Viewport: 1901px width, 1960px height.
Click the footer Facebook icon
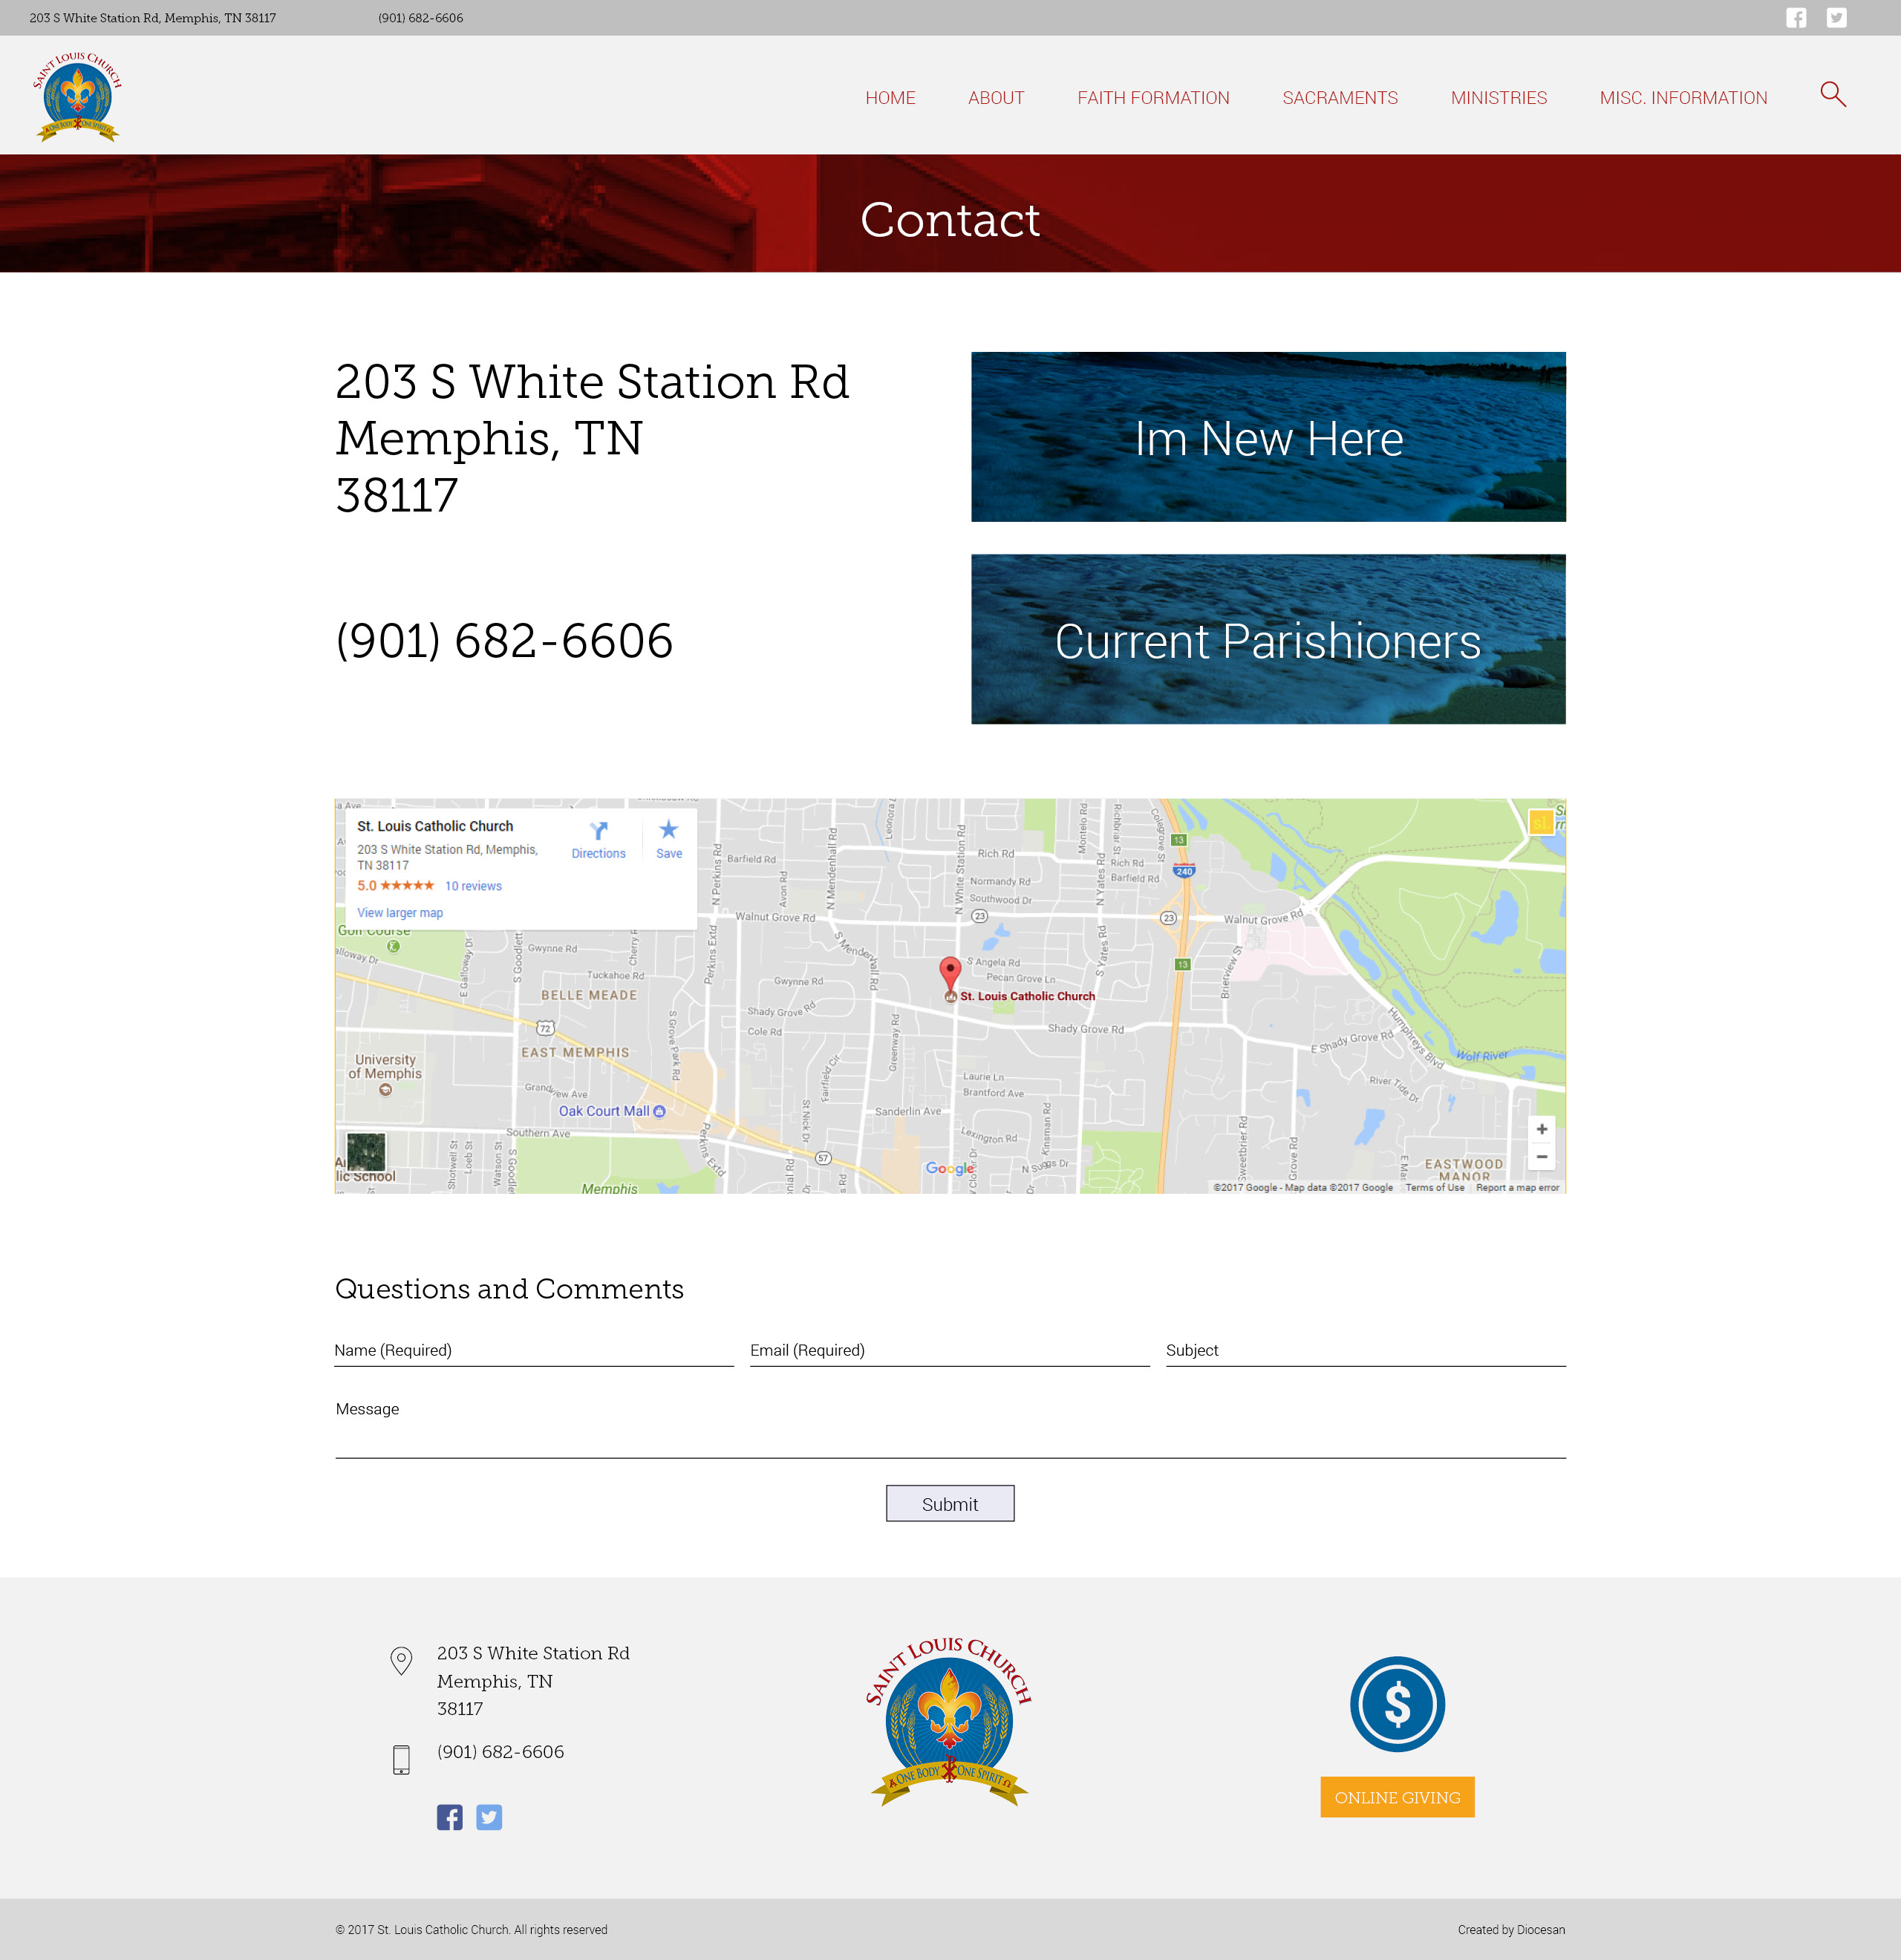[449, 1817]
